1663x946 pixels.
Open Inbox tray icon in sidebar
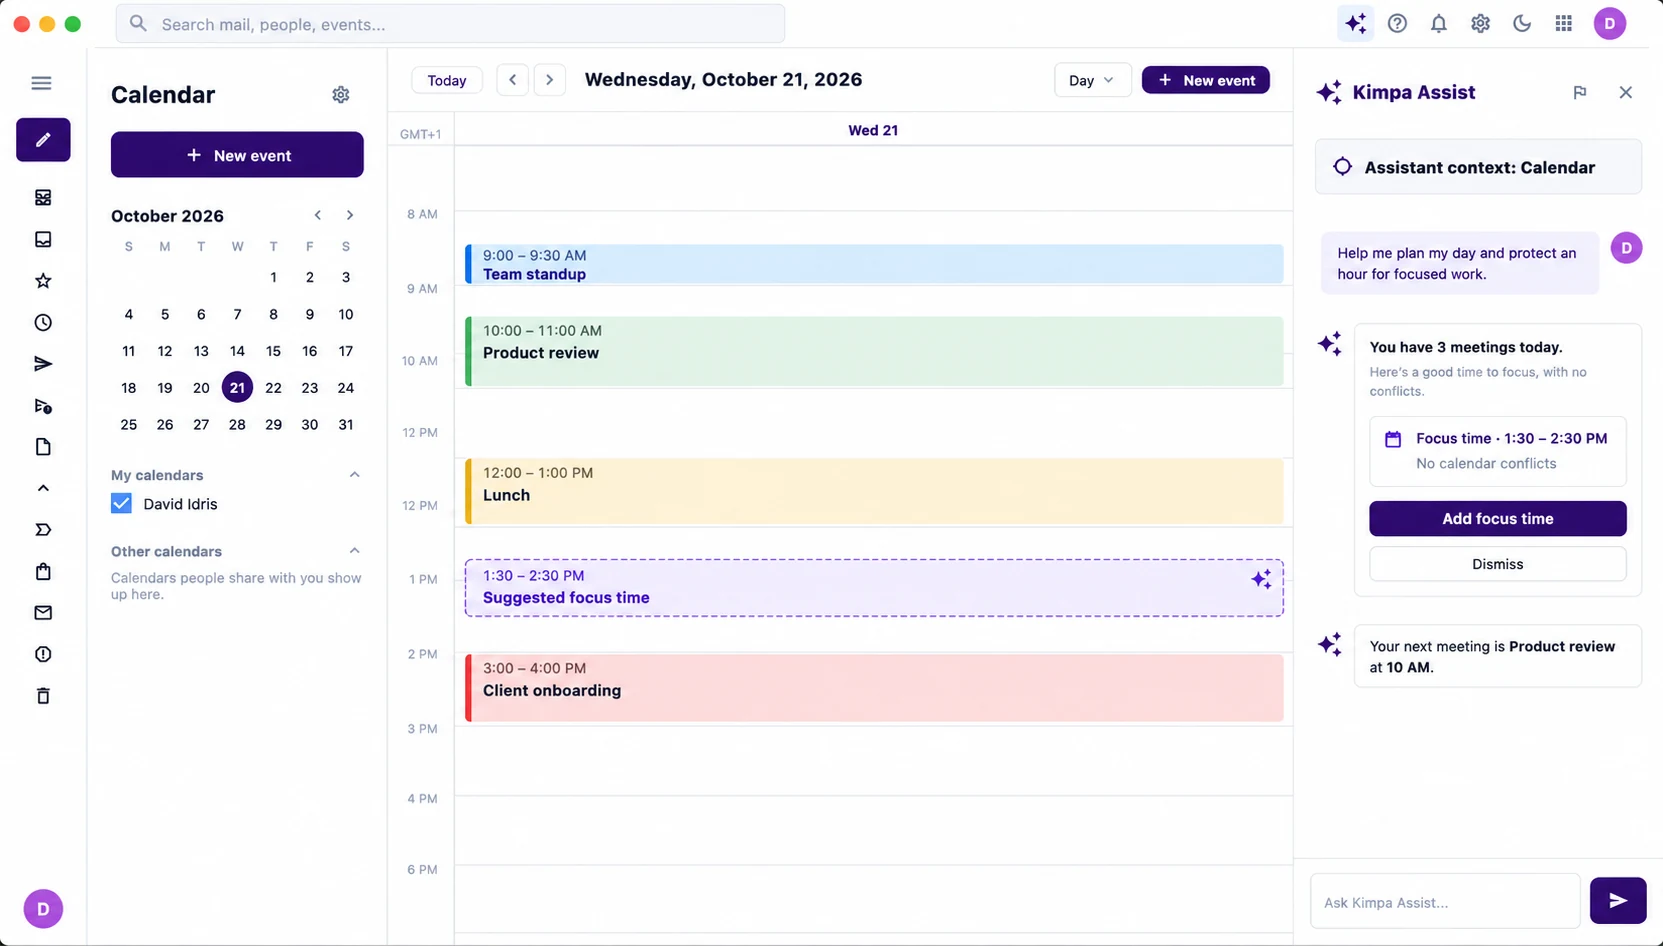tap(43, 239)
